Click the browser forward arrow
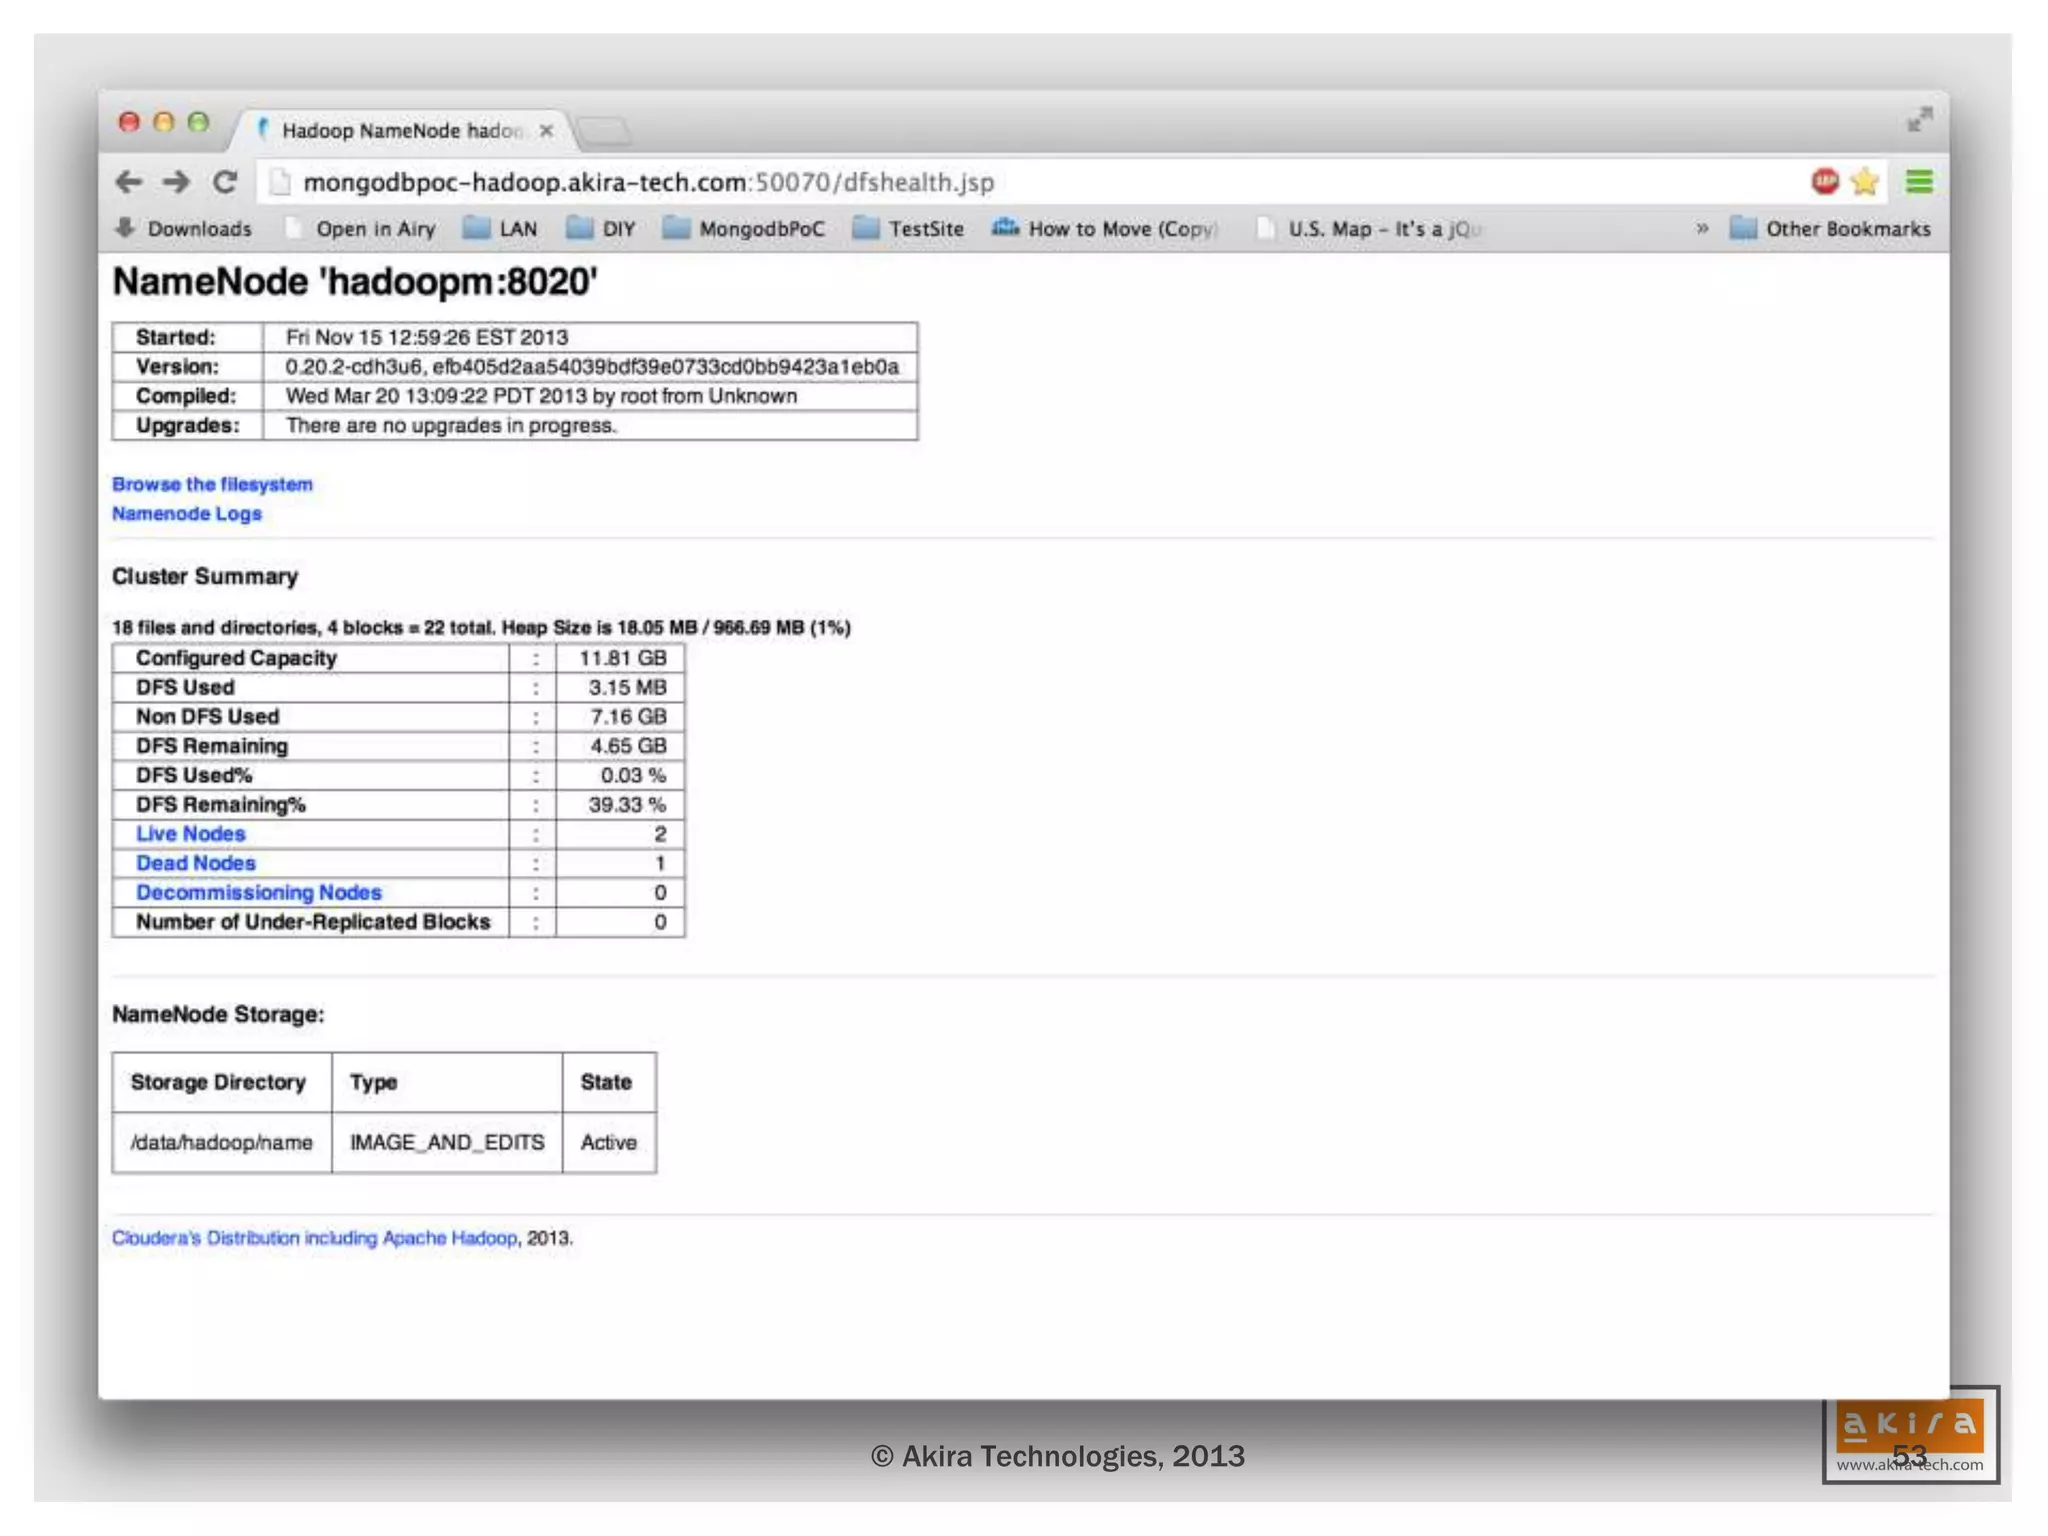 (x=176, y=182)
